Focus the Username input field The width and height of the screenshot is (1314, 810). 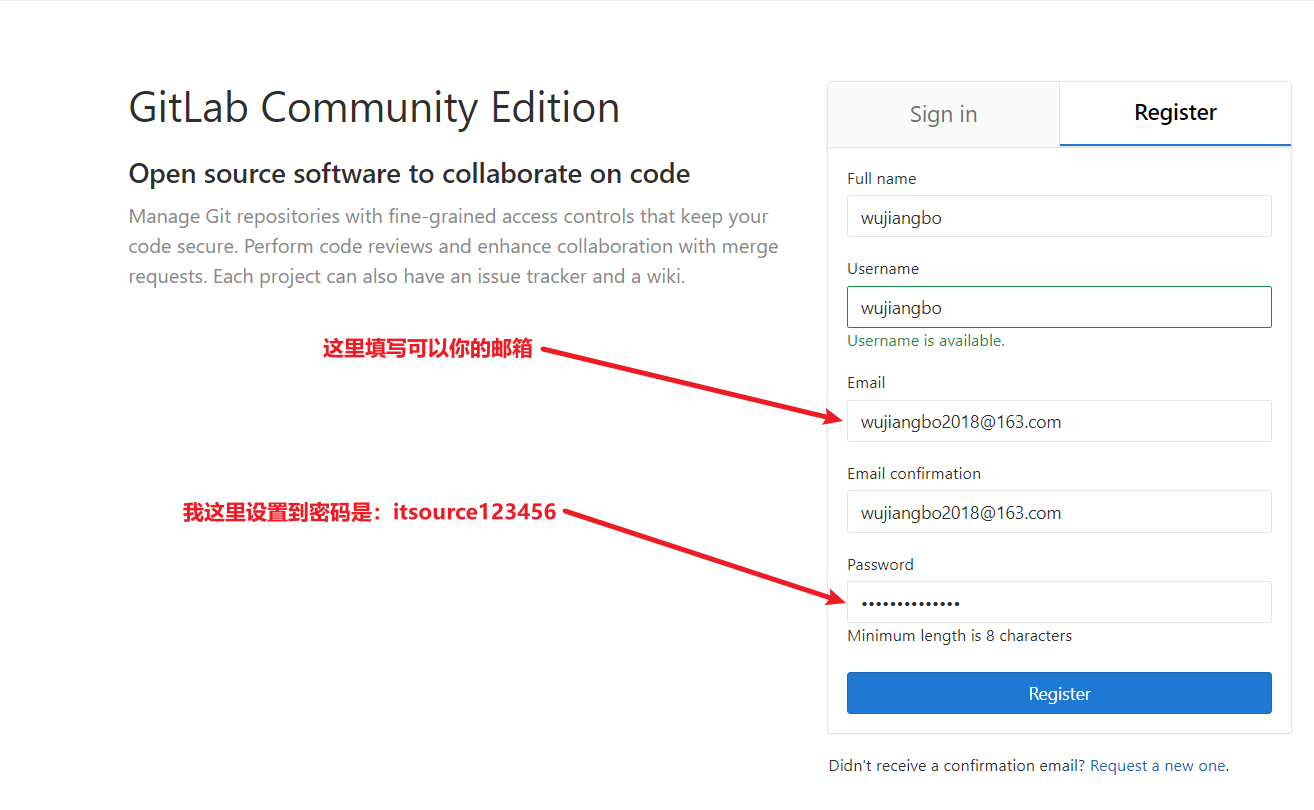click(x=1059, y=307)
